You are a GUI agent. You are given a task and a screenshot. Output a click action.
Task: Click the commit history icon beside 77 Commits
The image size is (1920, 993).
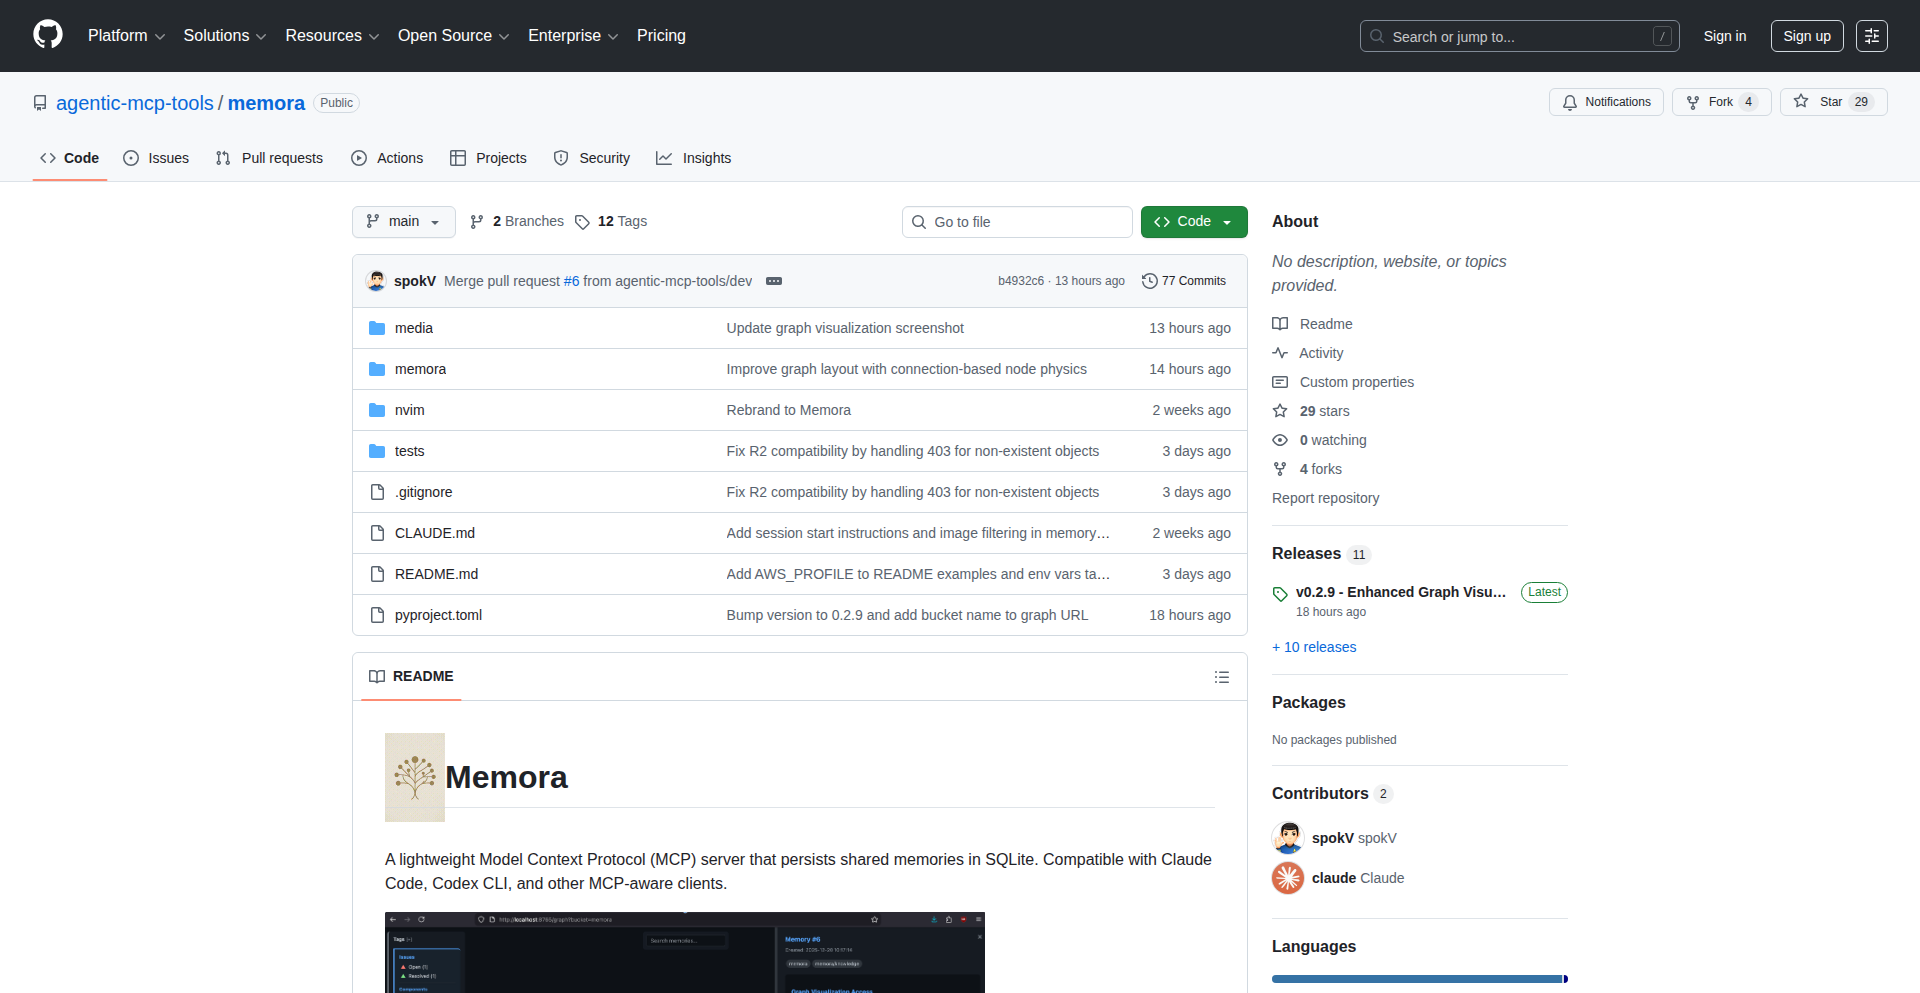point(1148,281)
